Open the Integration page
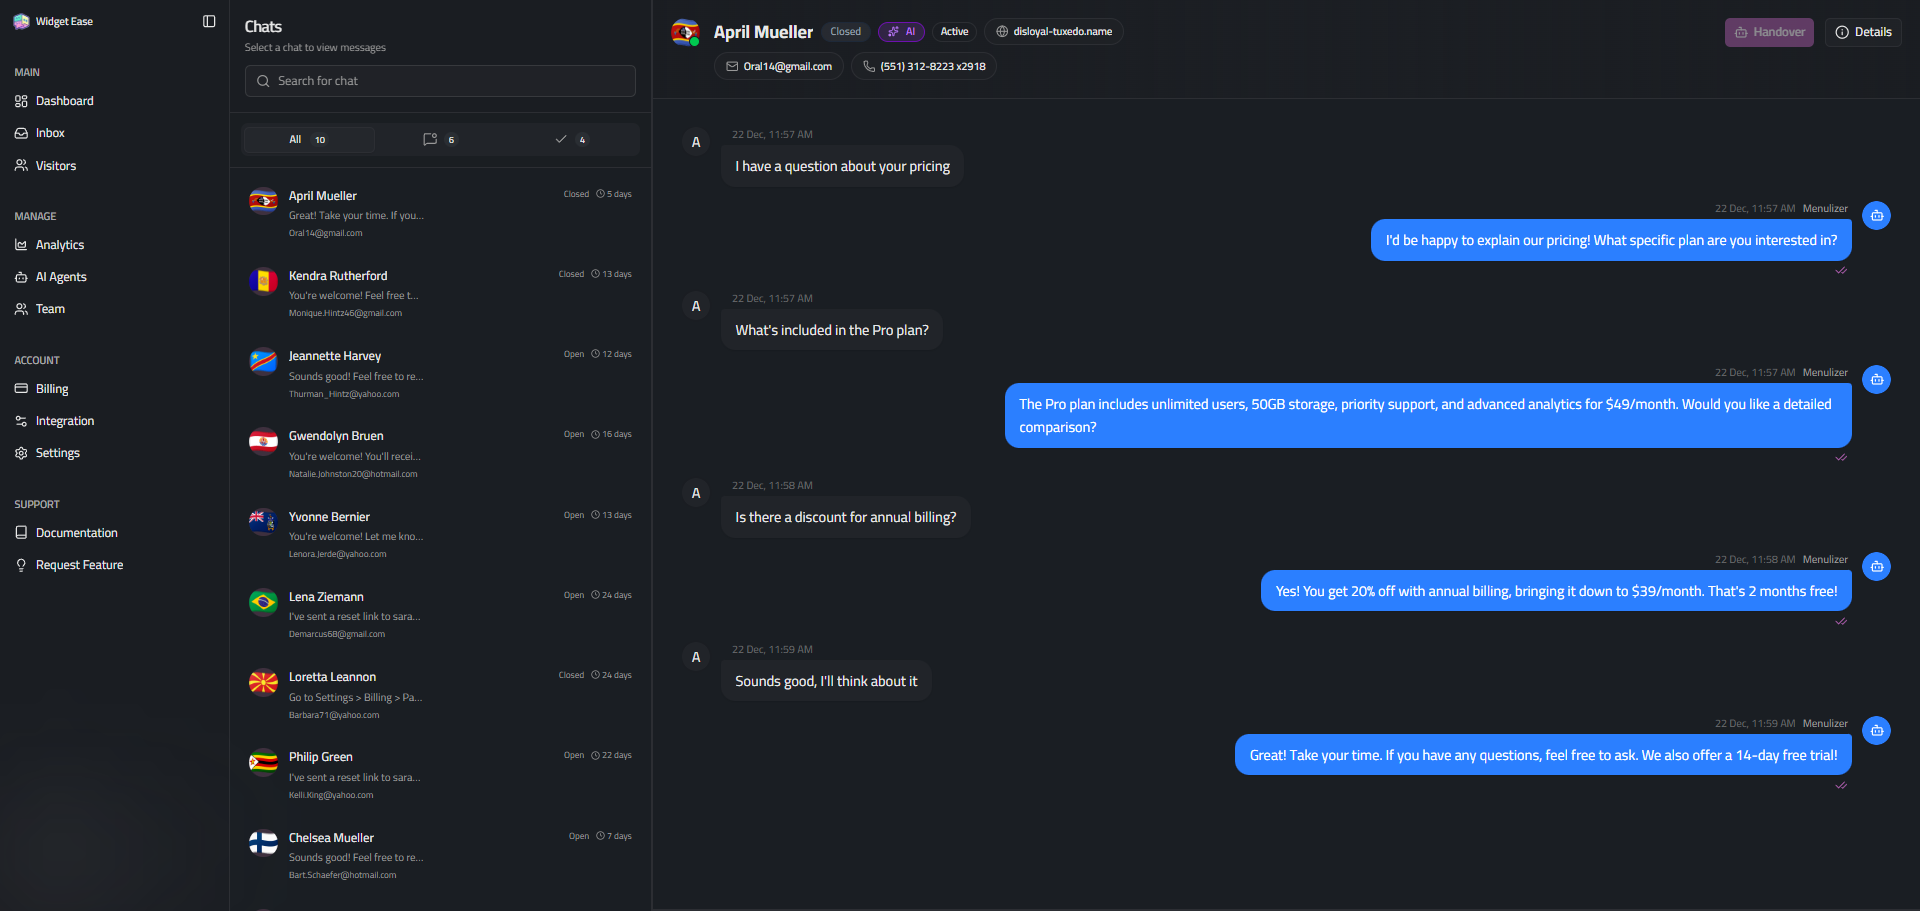 tap(64, 421)
